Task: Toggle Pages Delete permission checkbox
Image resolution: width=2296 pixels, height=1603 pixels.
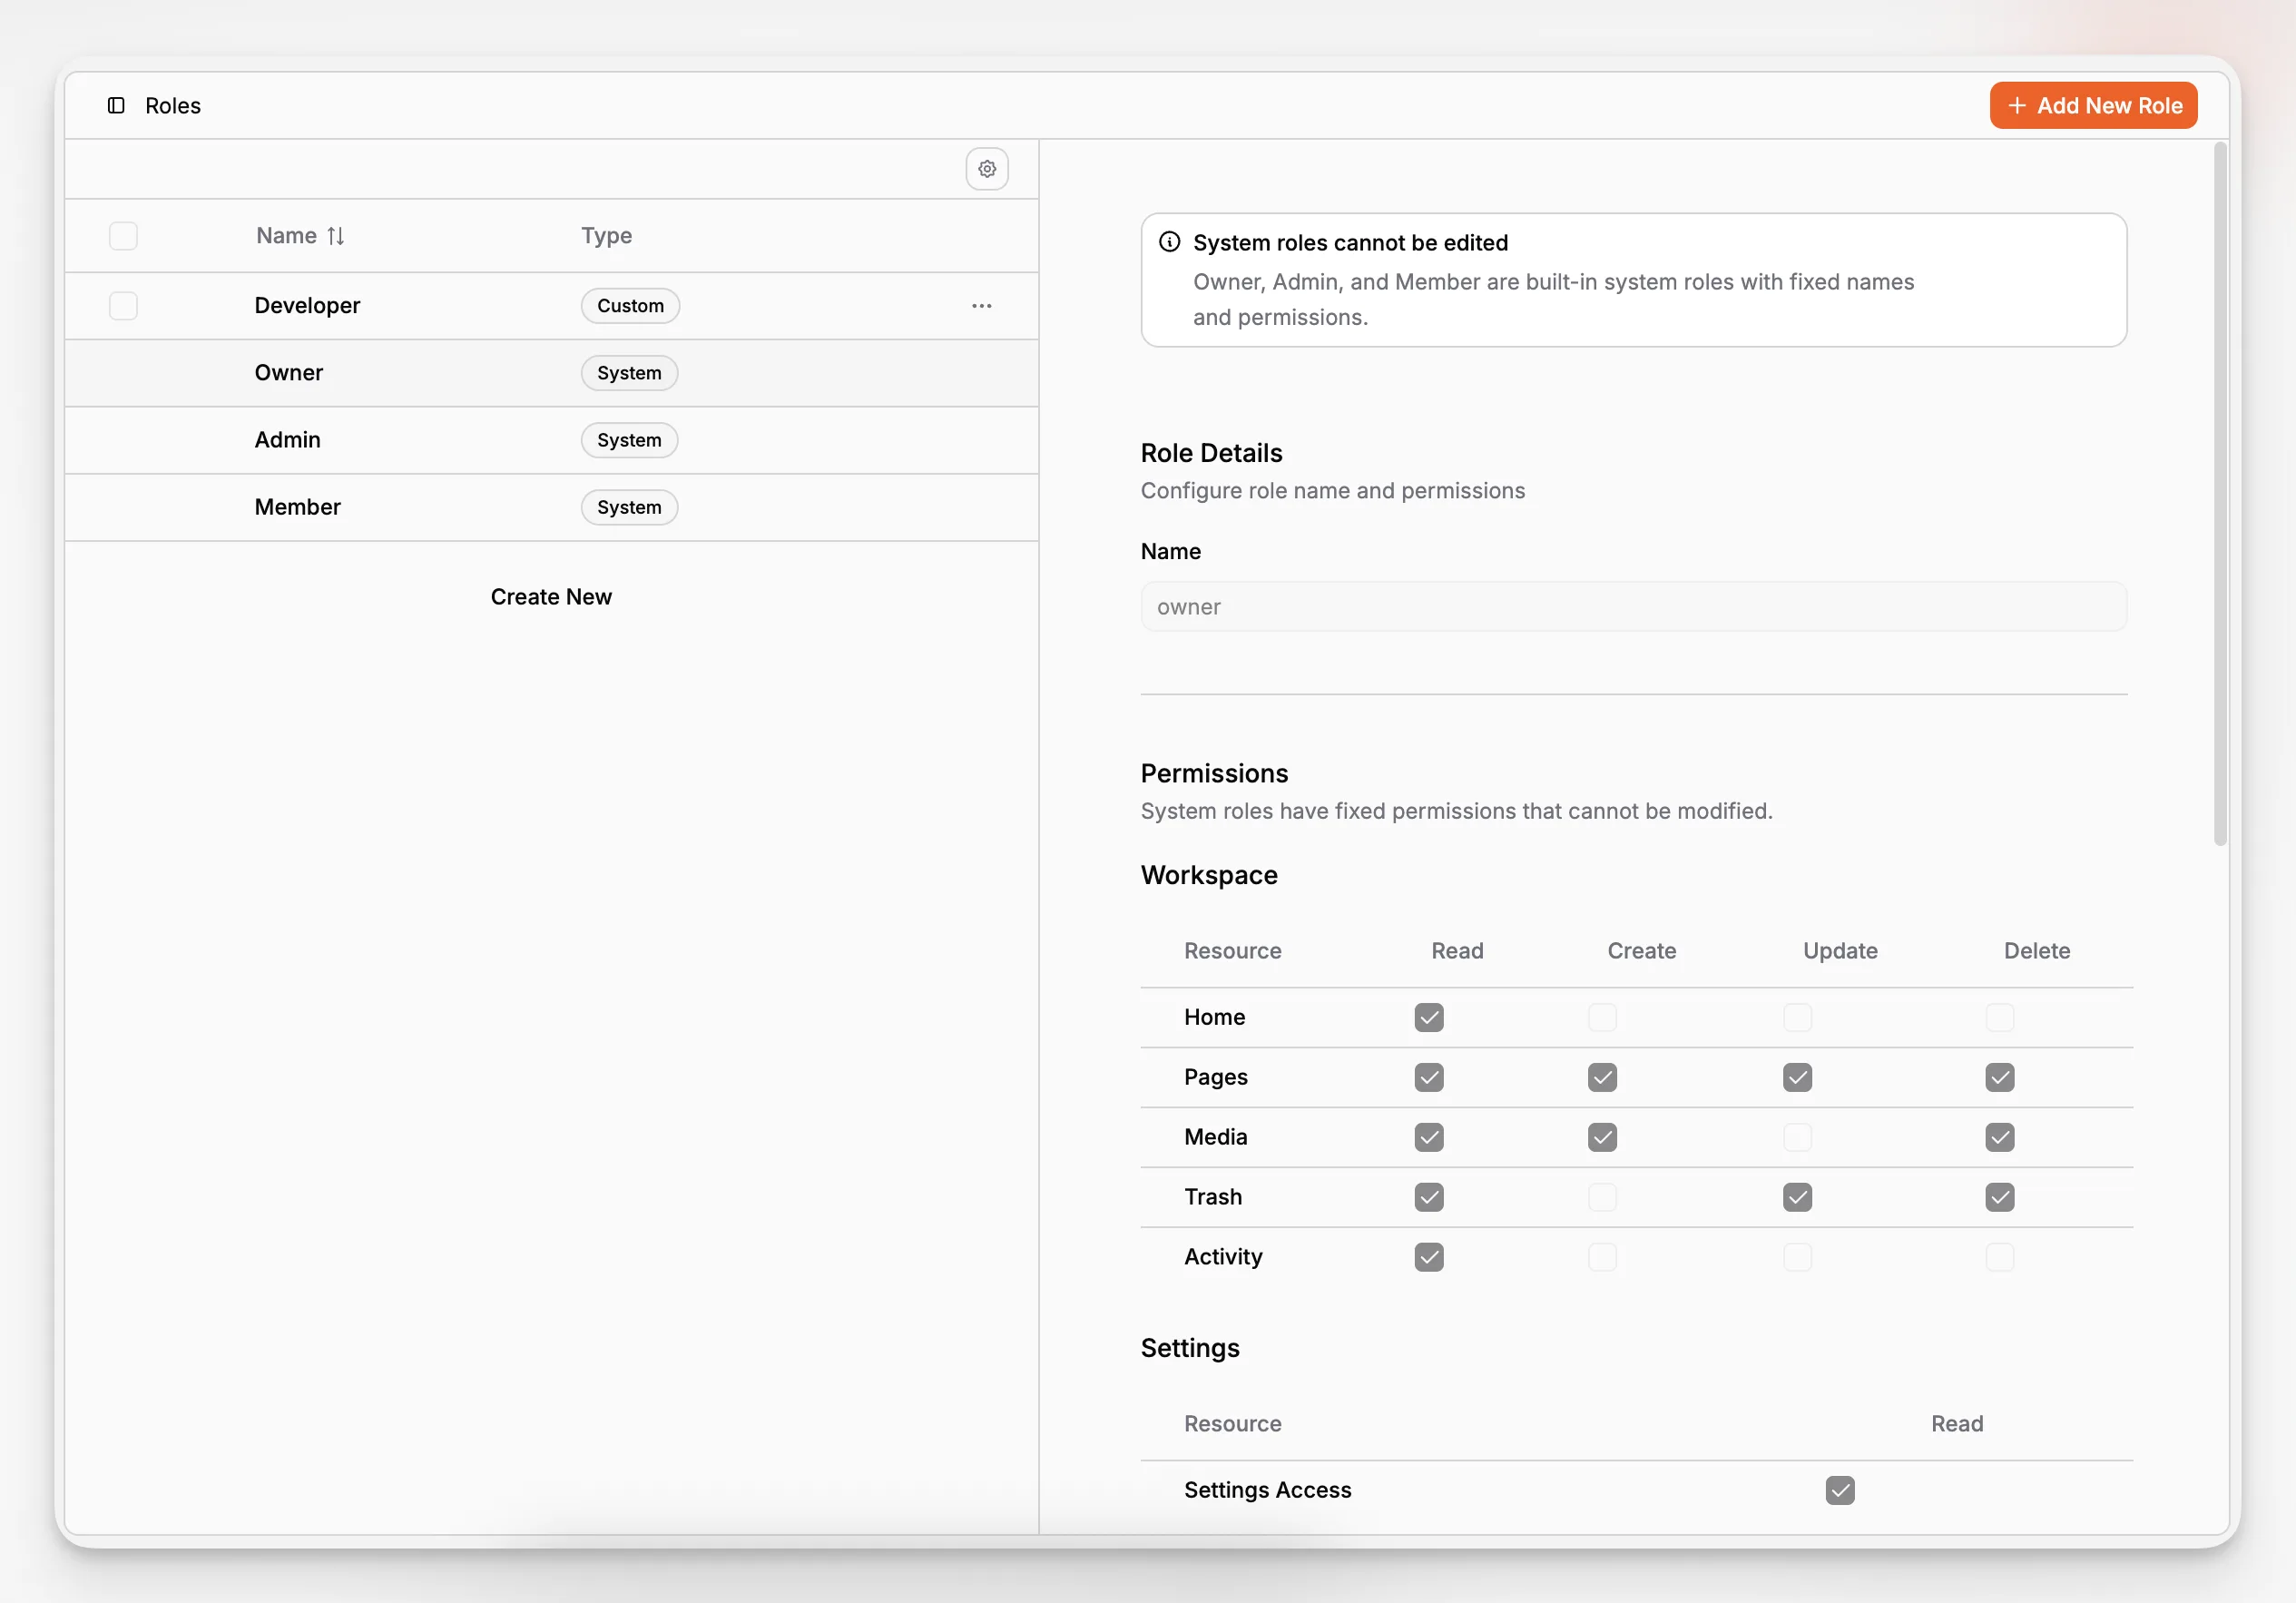Action: 1999,1077
